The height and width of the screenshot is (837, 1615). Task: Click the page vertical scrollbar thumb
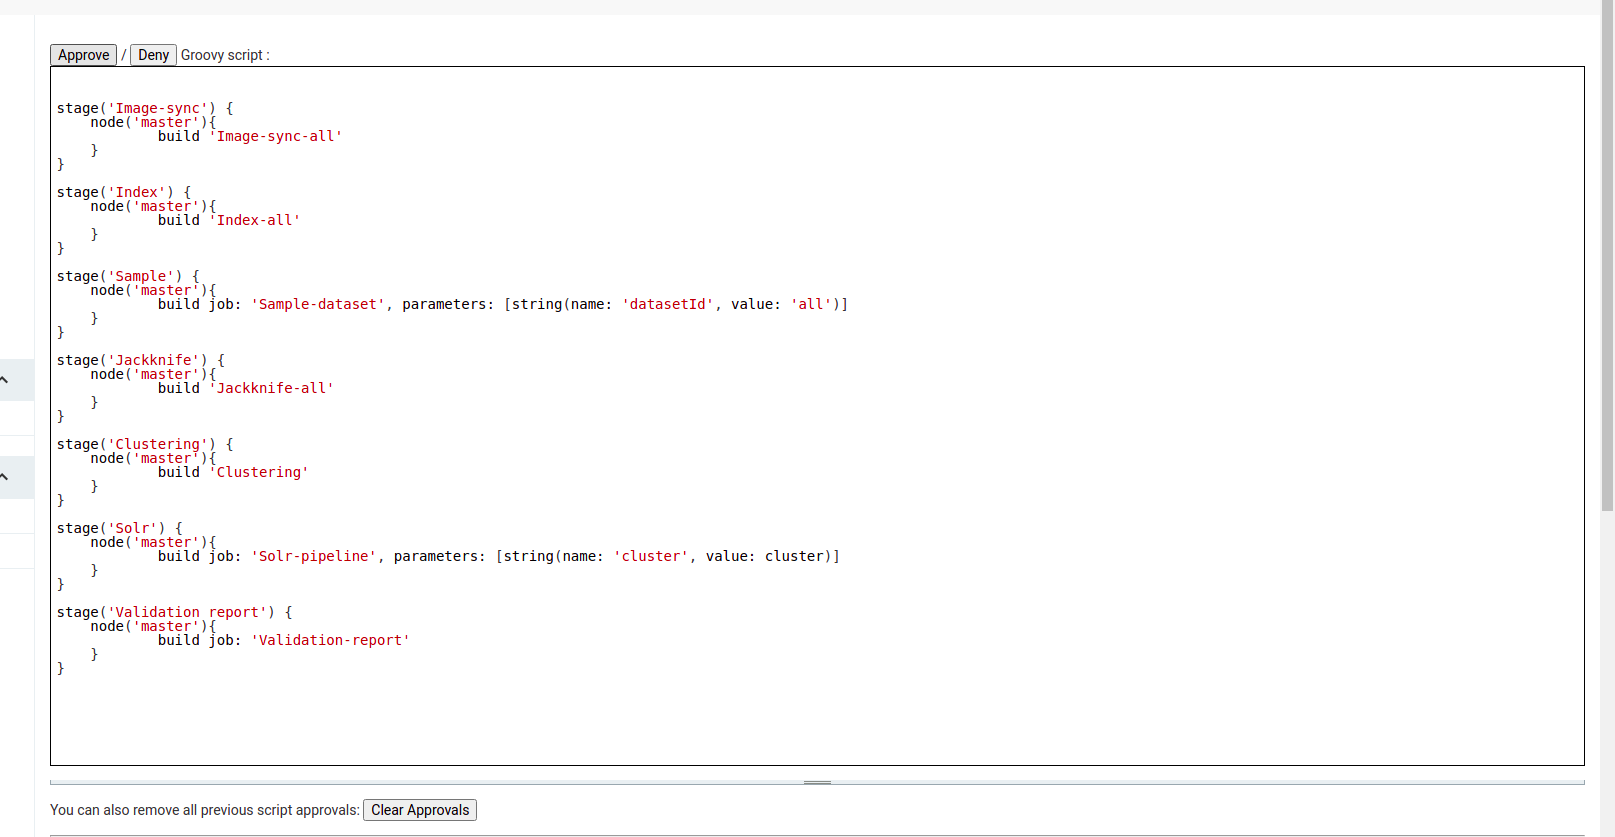1607,256
